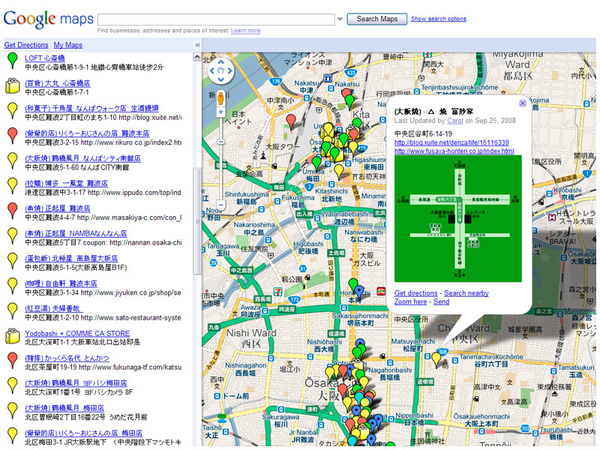Open the Get Directions tab

point(26,45)
